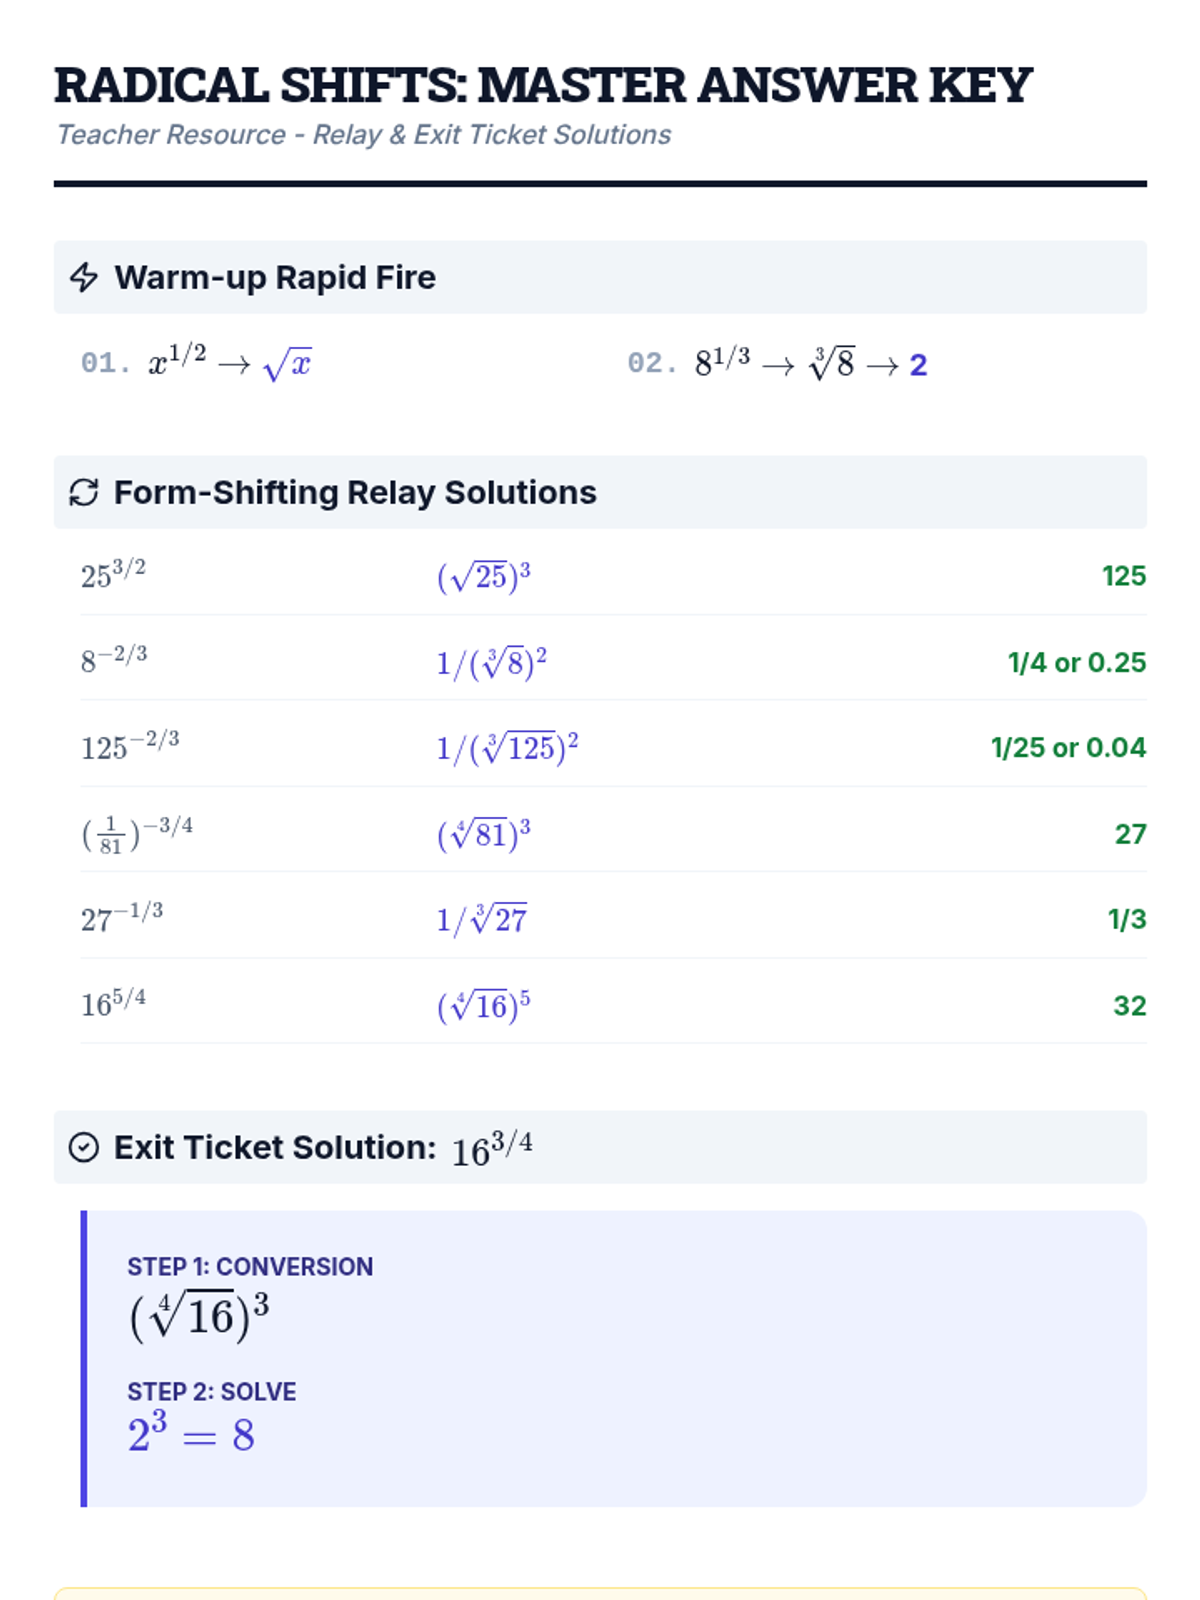
Task: Click the refresh arrows Relay icon
Action: (84, 492)
